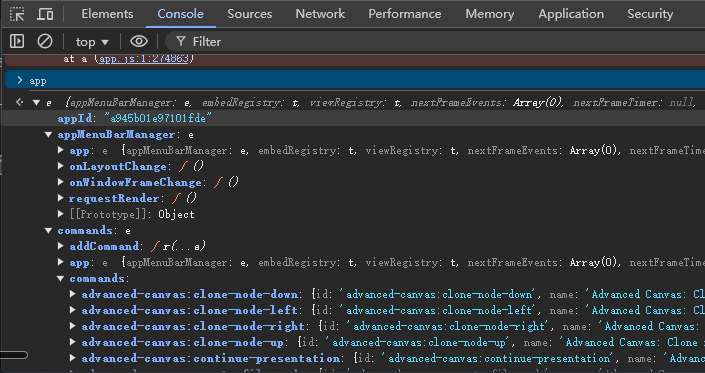Expand advanced-canvas:clone-node-left entry
The width and height of the screenshot is (705, 373).
[73, 311]
